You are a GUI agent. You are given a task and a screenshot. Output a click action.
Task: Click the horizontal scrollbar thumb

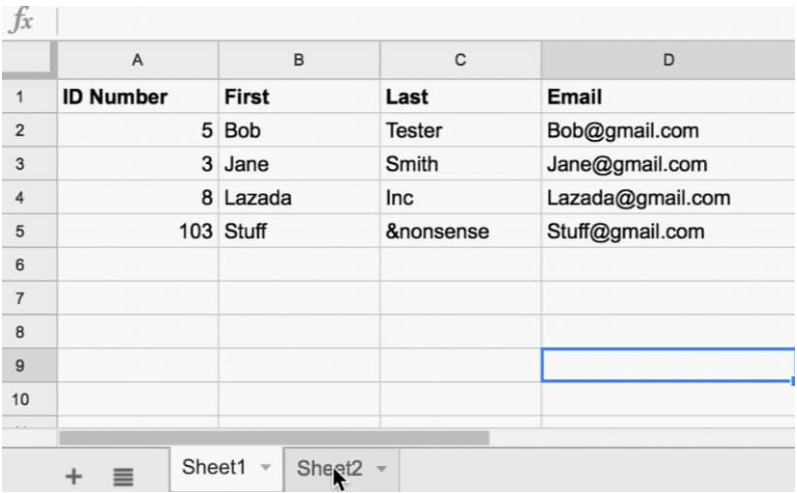click(x=274, y=438)
